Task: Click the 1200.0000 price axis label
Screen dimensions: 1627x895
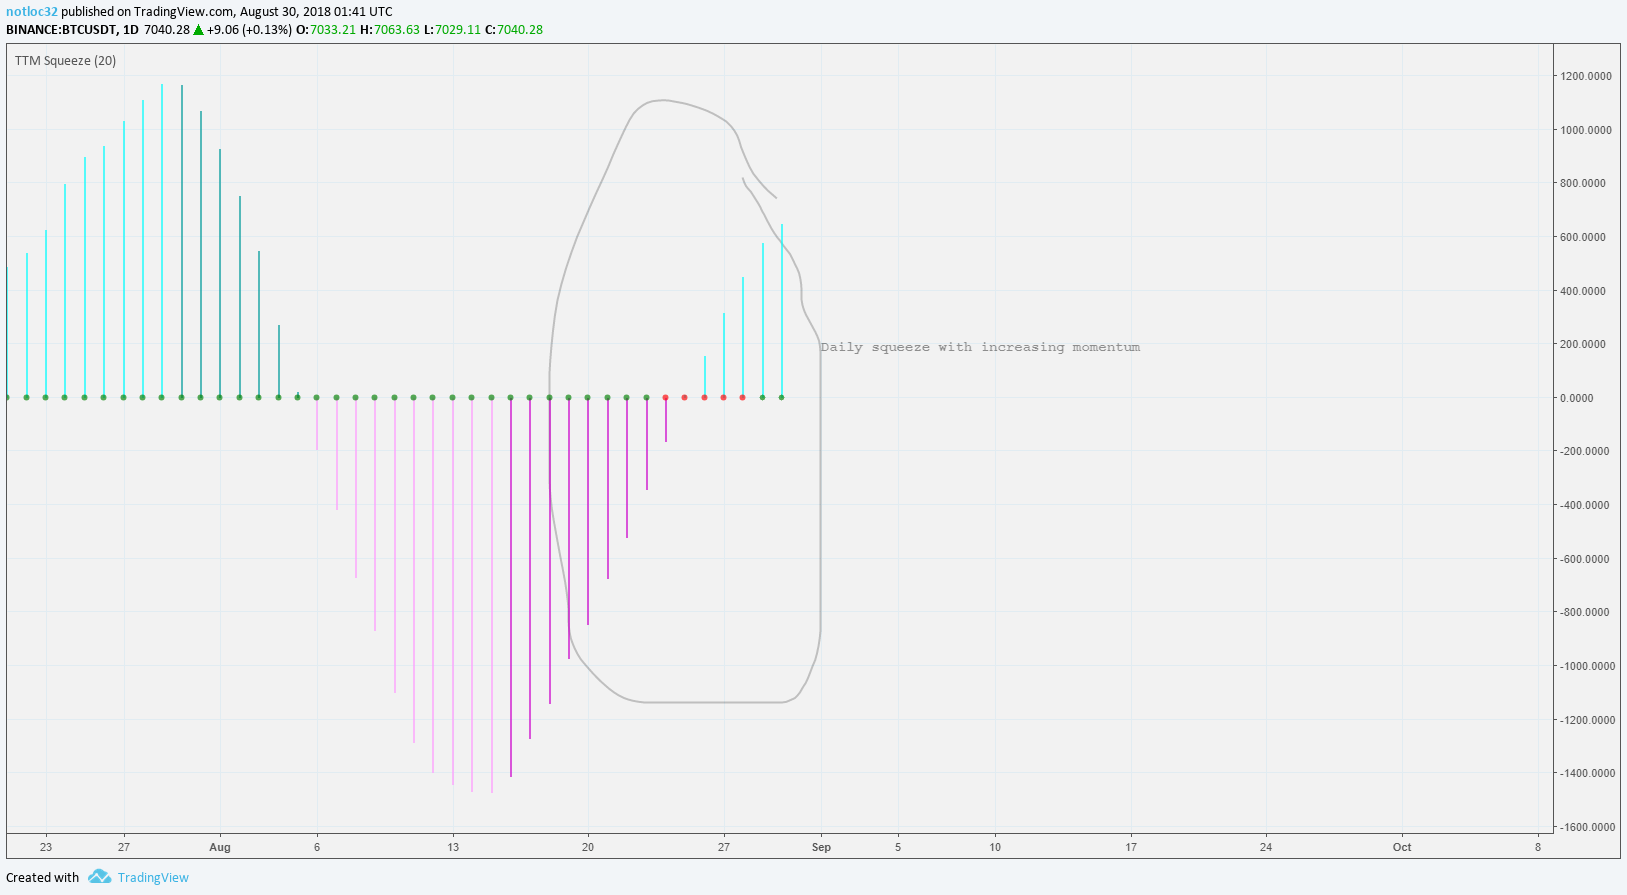Action: [x=1586, y=76]
